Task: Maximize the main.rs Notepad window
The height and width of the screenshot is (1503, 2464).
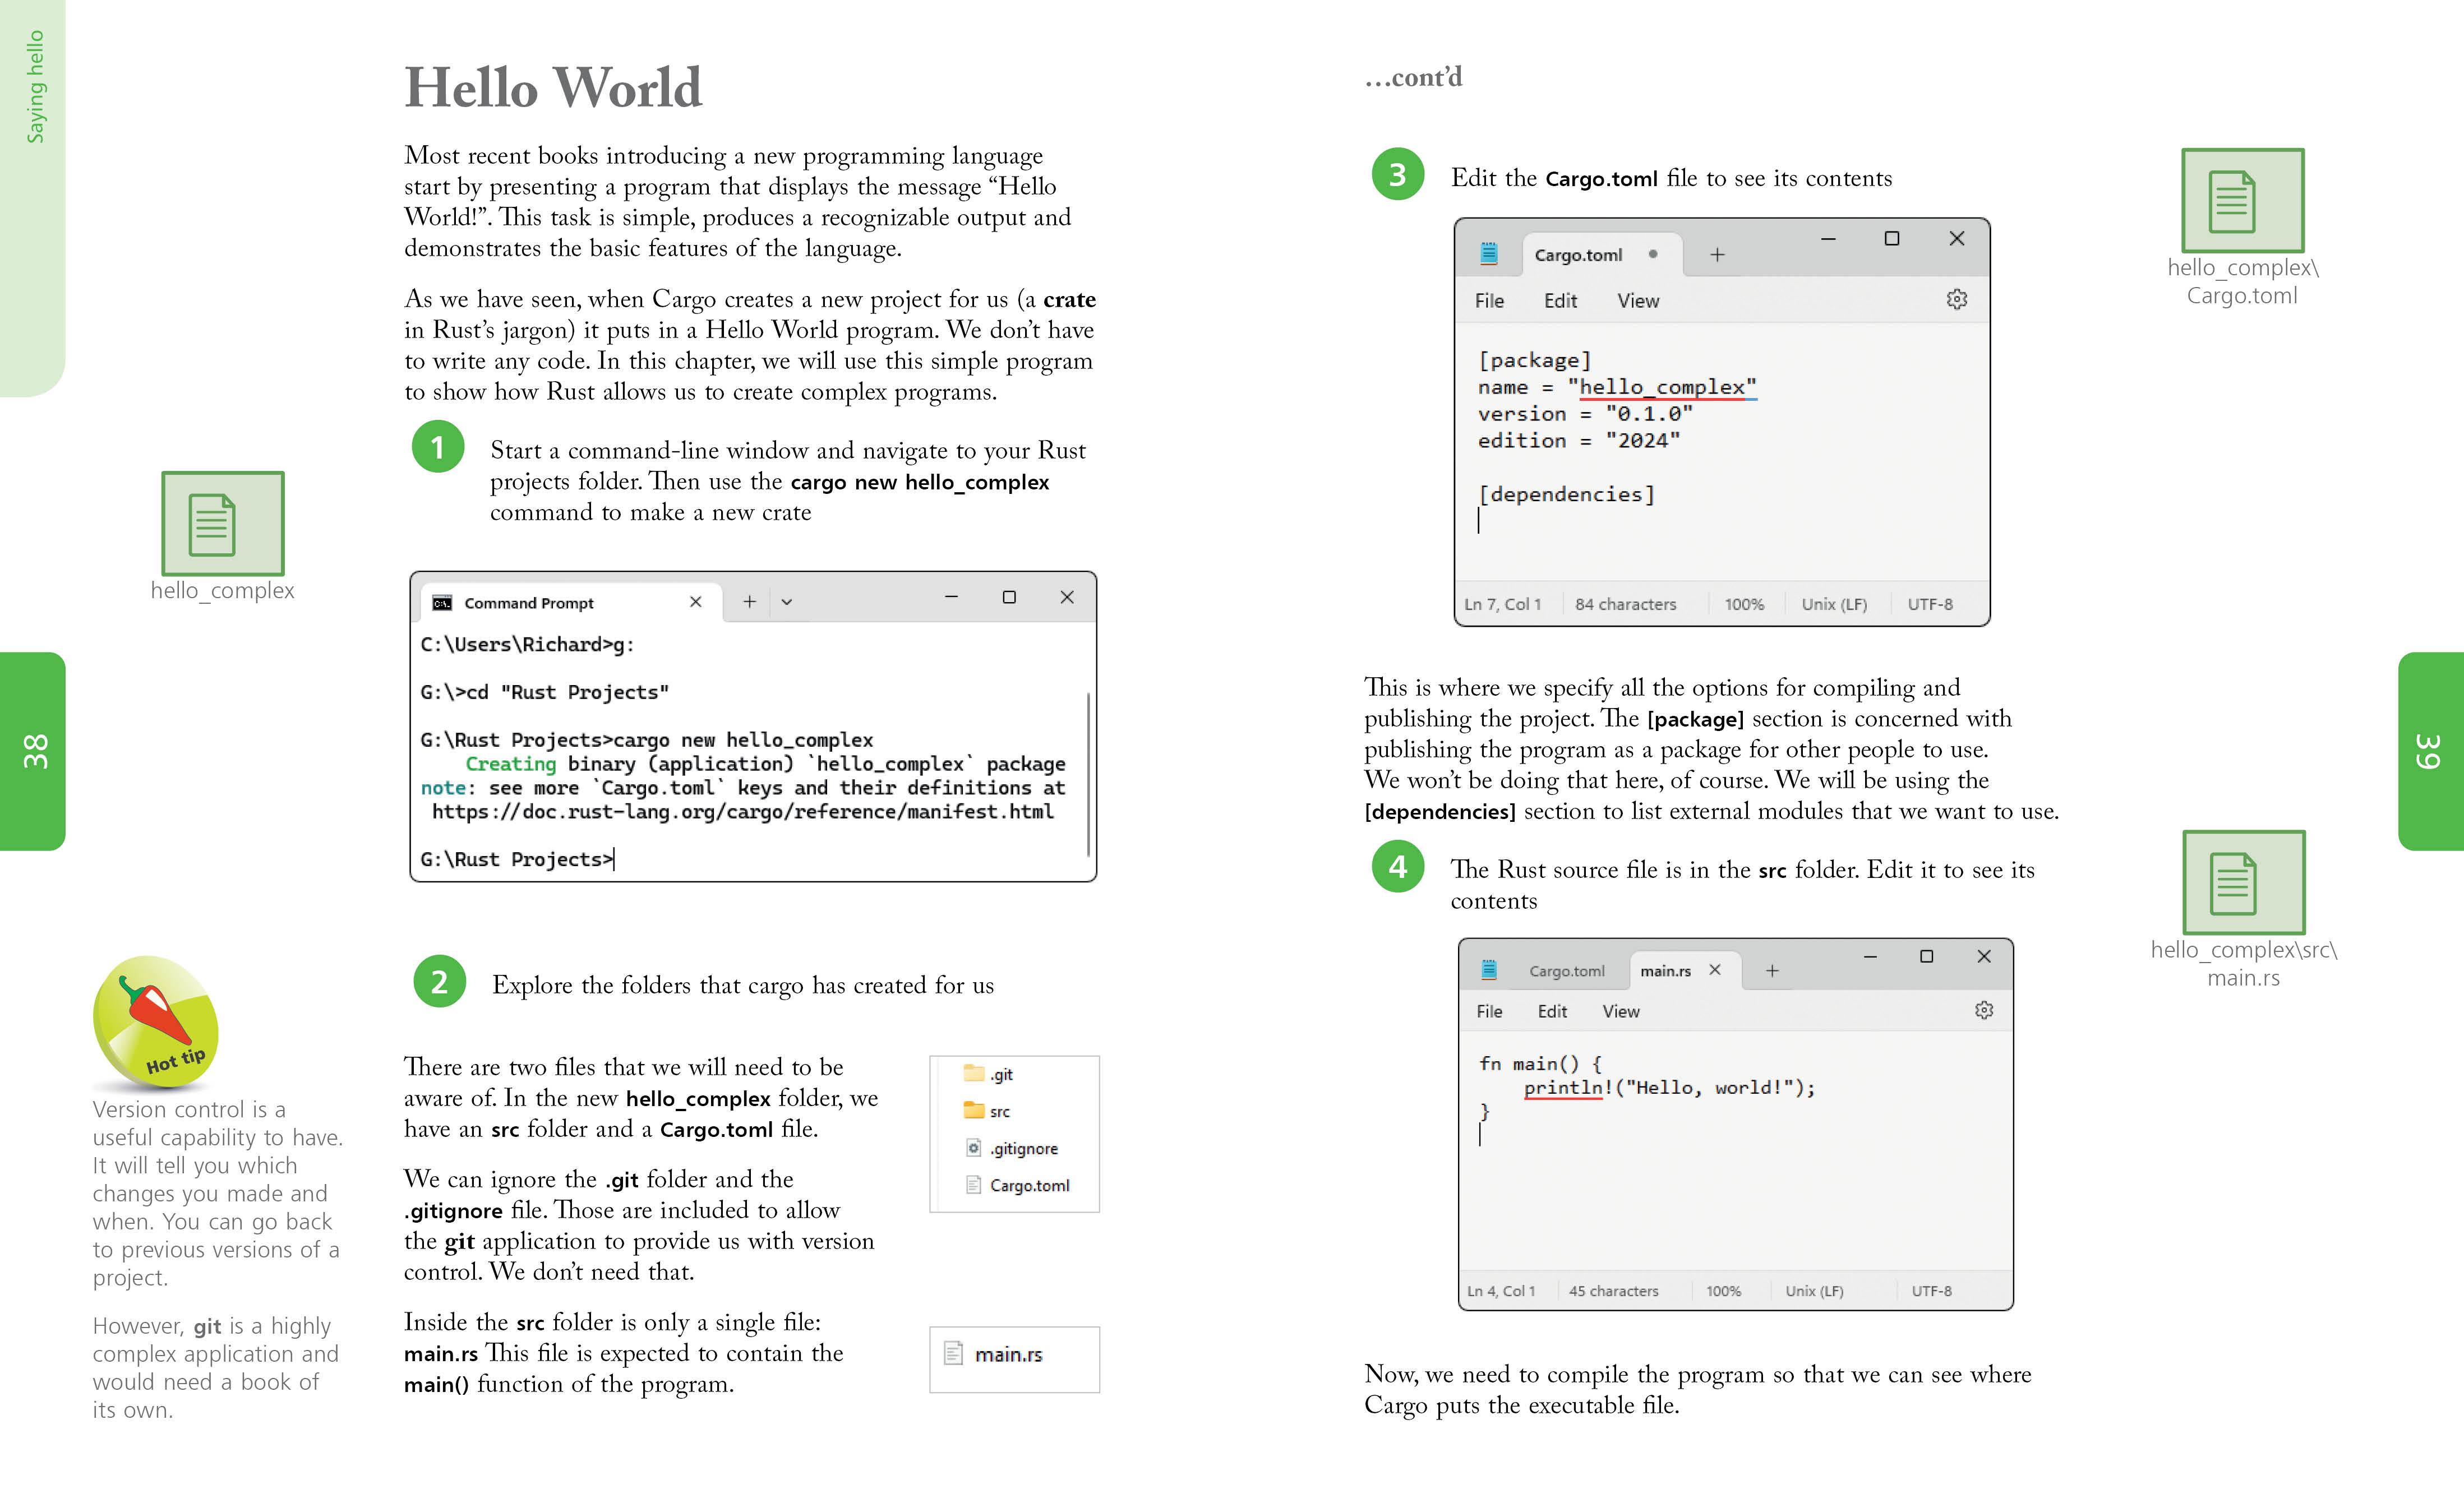Action: click(x=1927, y=957)
